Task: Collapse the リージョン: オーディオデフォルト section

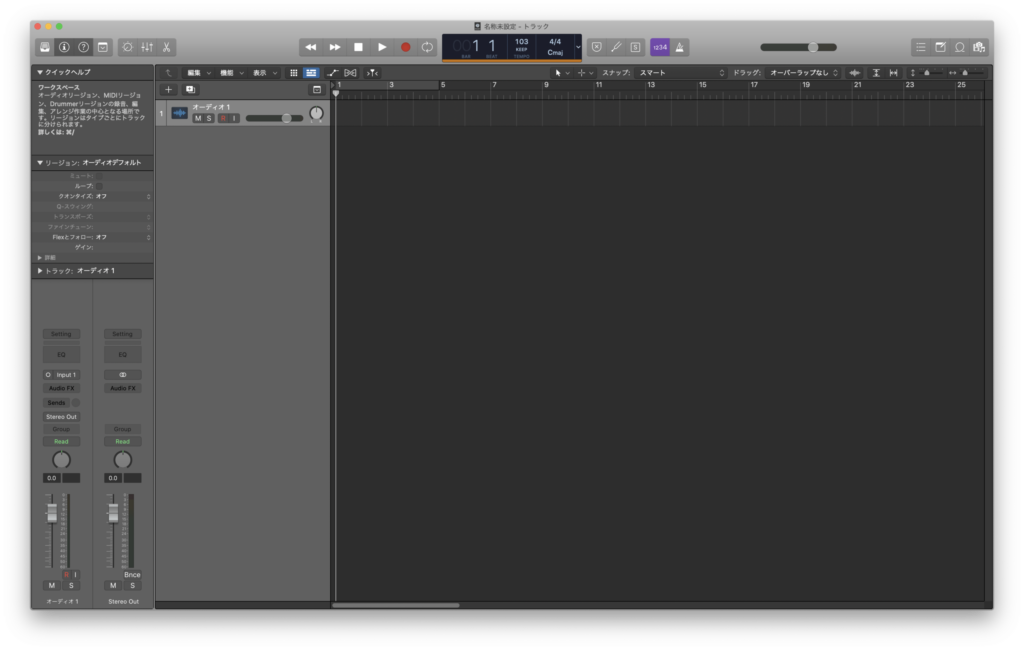Action: tap(40, 163)
